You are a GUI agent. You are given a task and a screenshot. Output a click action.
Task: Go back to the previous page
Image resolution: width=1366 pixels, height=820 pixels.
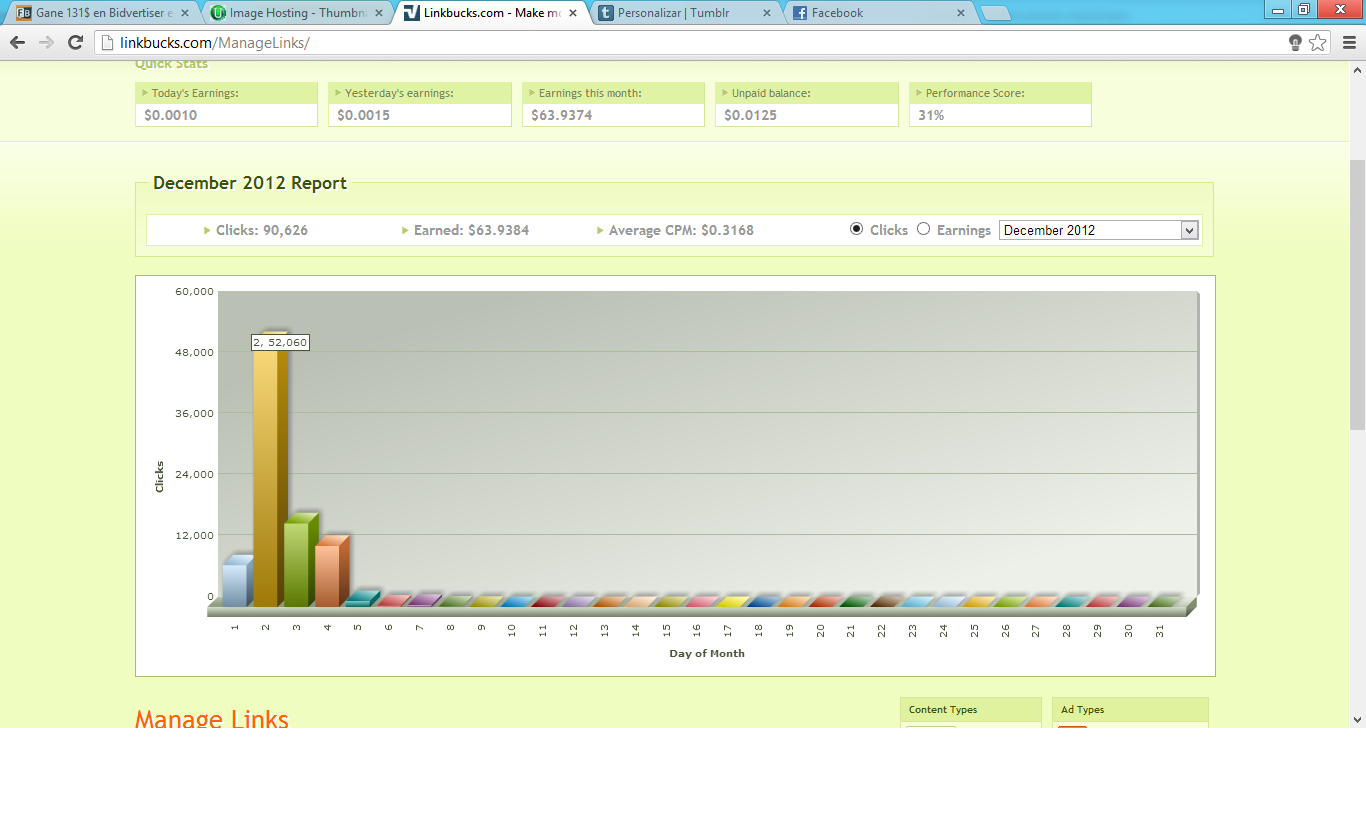17,42
